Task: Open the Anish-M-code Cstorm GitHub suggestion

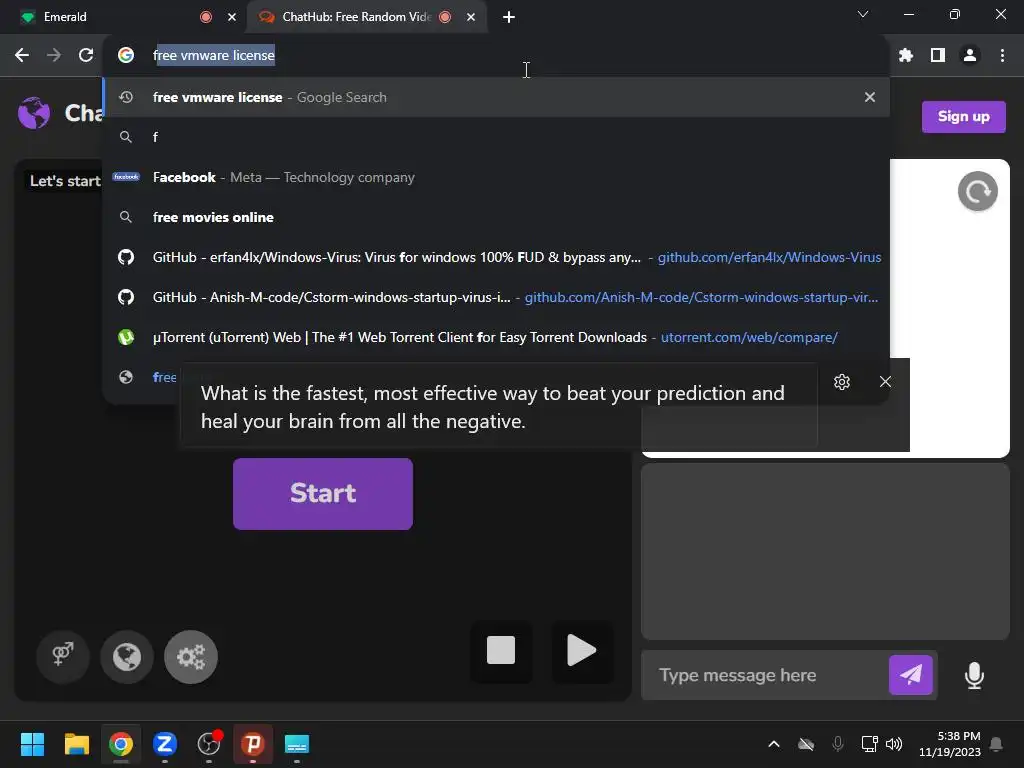Action: [496, 297]
